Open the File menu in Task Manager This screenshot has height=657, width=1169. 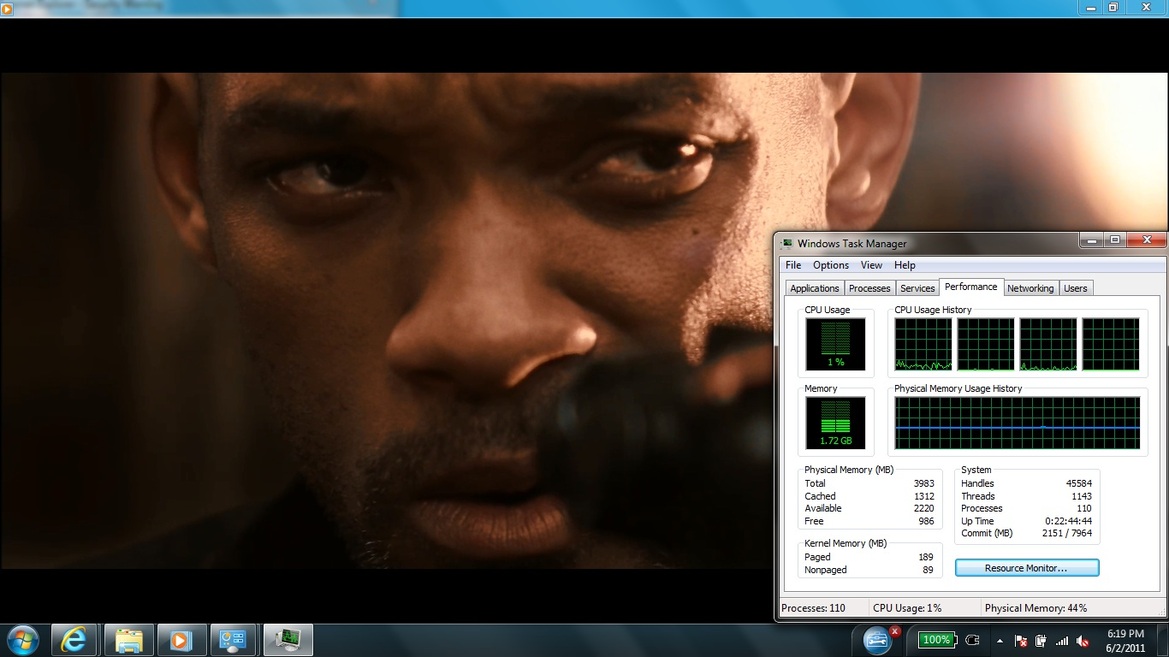pyautogui.click(x=793, y=265)
